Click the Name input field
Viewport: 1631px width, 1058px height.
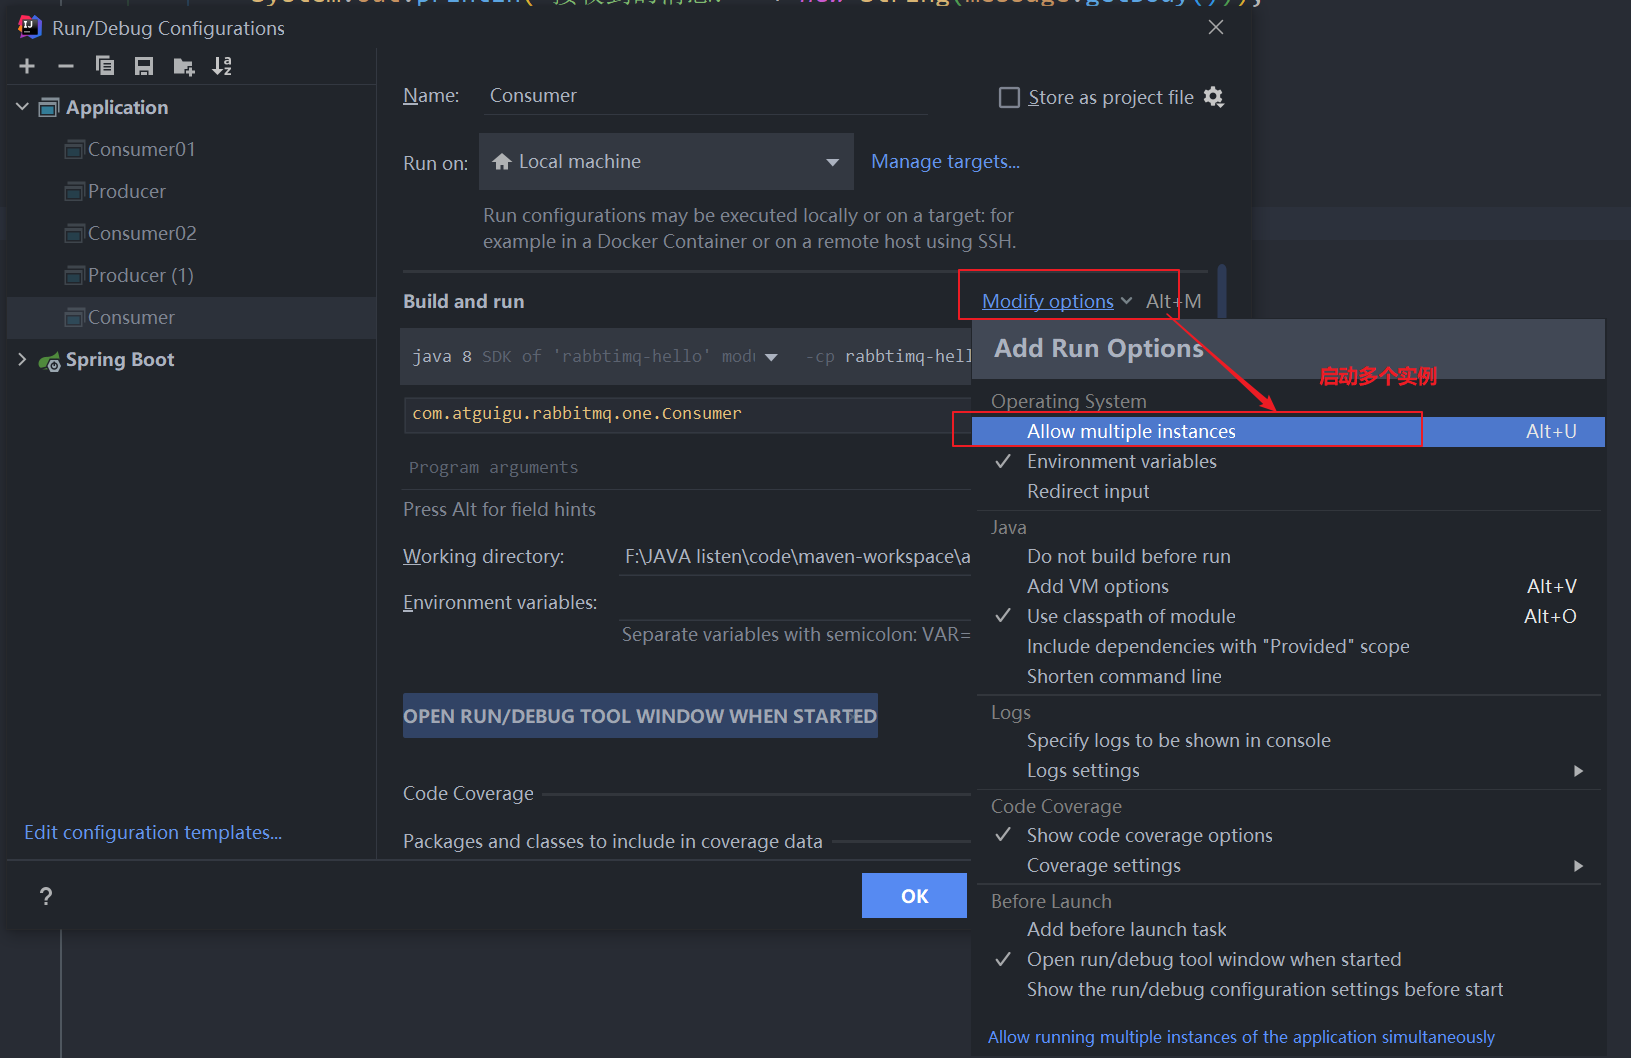[x=704, y=96]
